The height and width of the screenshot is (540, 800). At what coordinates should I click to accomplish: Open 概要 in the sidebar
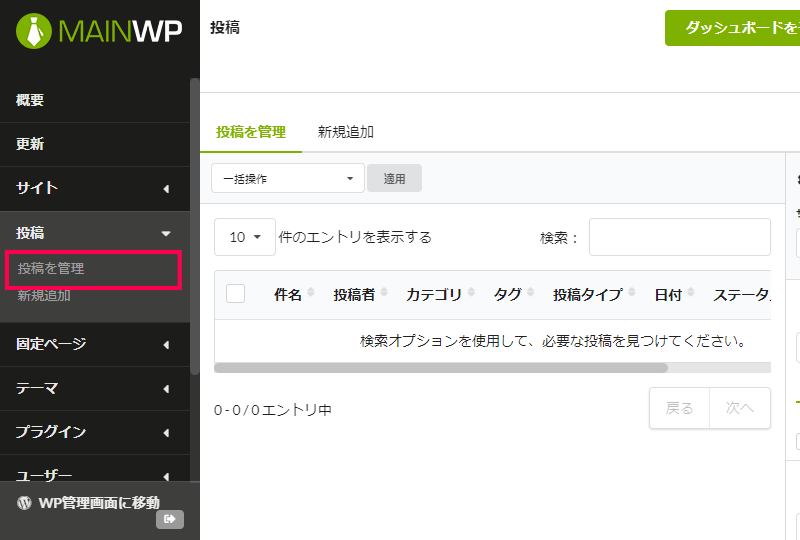pos(95,100)
